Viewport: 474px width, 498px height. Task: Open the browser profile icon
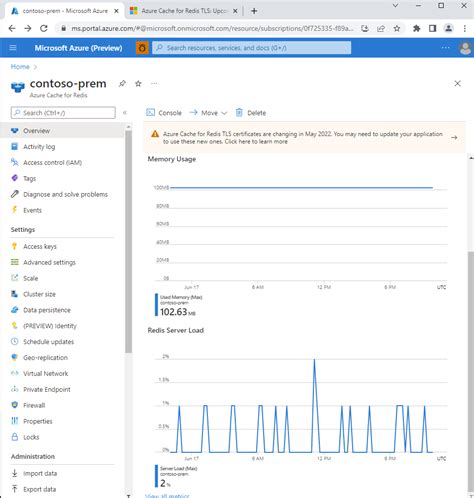[x=449, y=29]
